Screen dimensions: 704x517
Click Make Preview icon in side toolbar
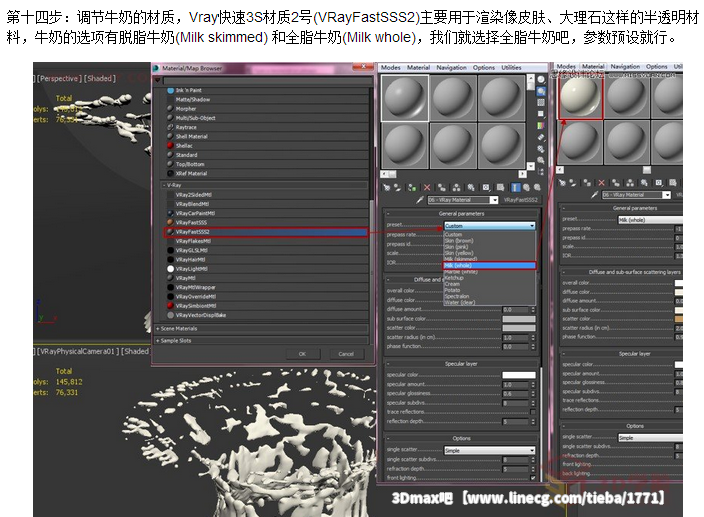tap(541, 137)
